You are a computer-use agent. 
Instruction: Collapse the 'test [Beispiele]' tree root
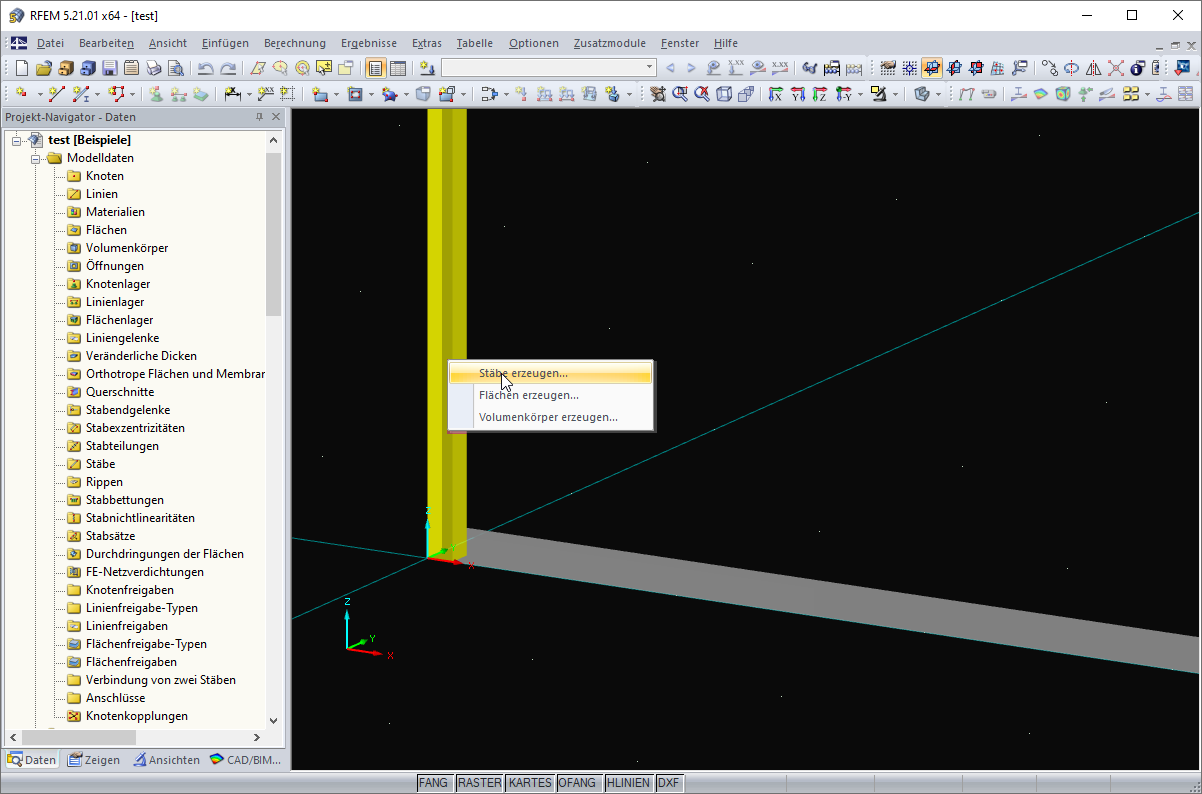coord(17,140)
